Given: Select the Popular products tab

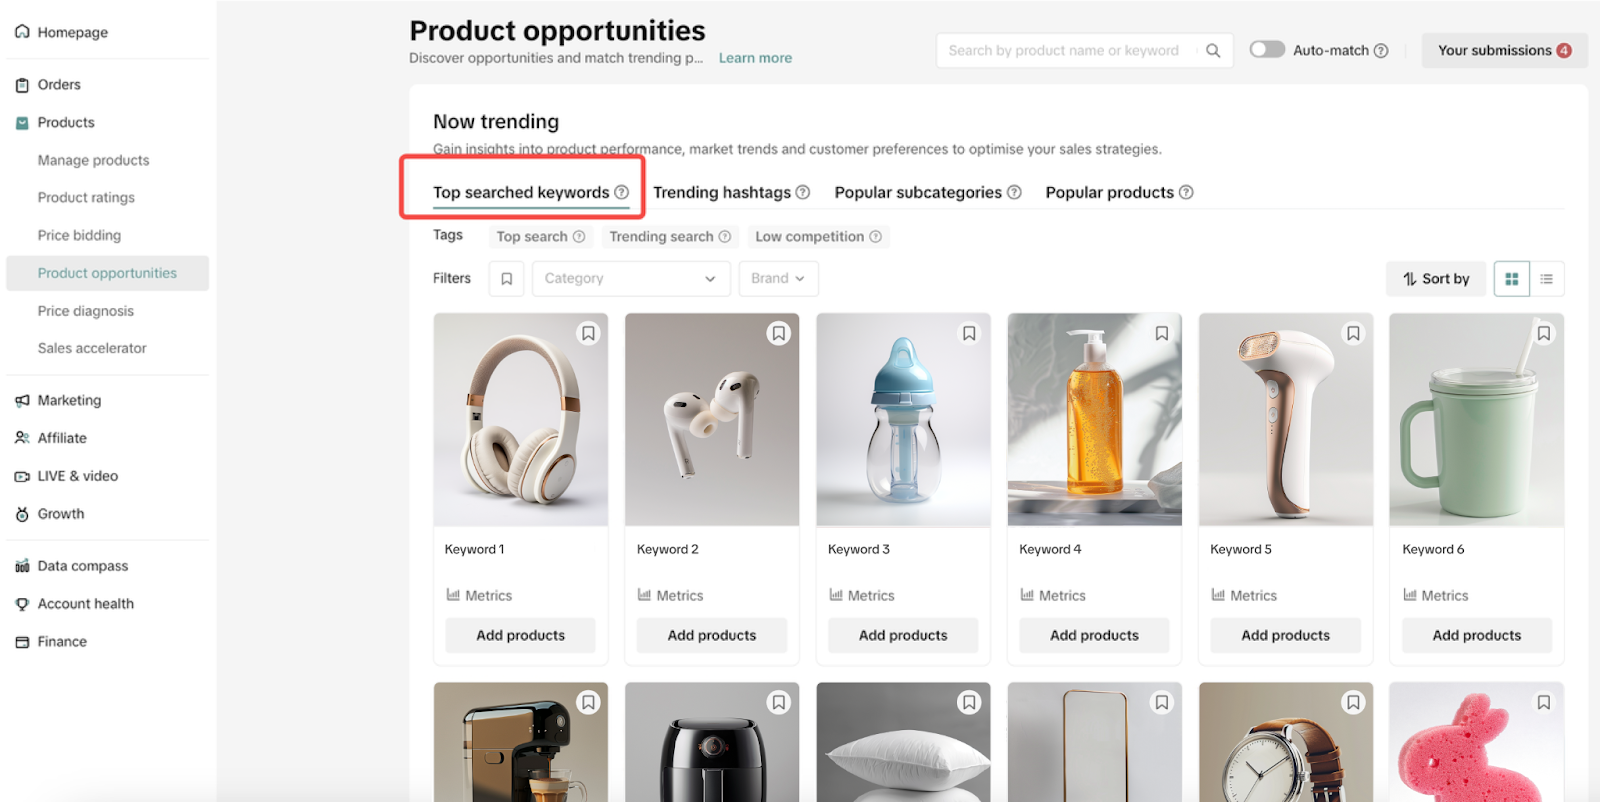Looking at the screenshot, I should 1109,192.
